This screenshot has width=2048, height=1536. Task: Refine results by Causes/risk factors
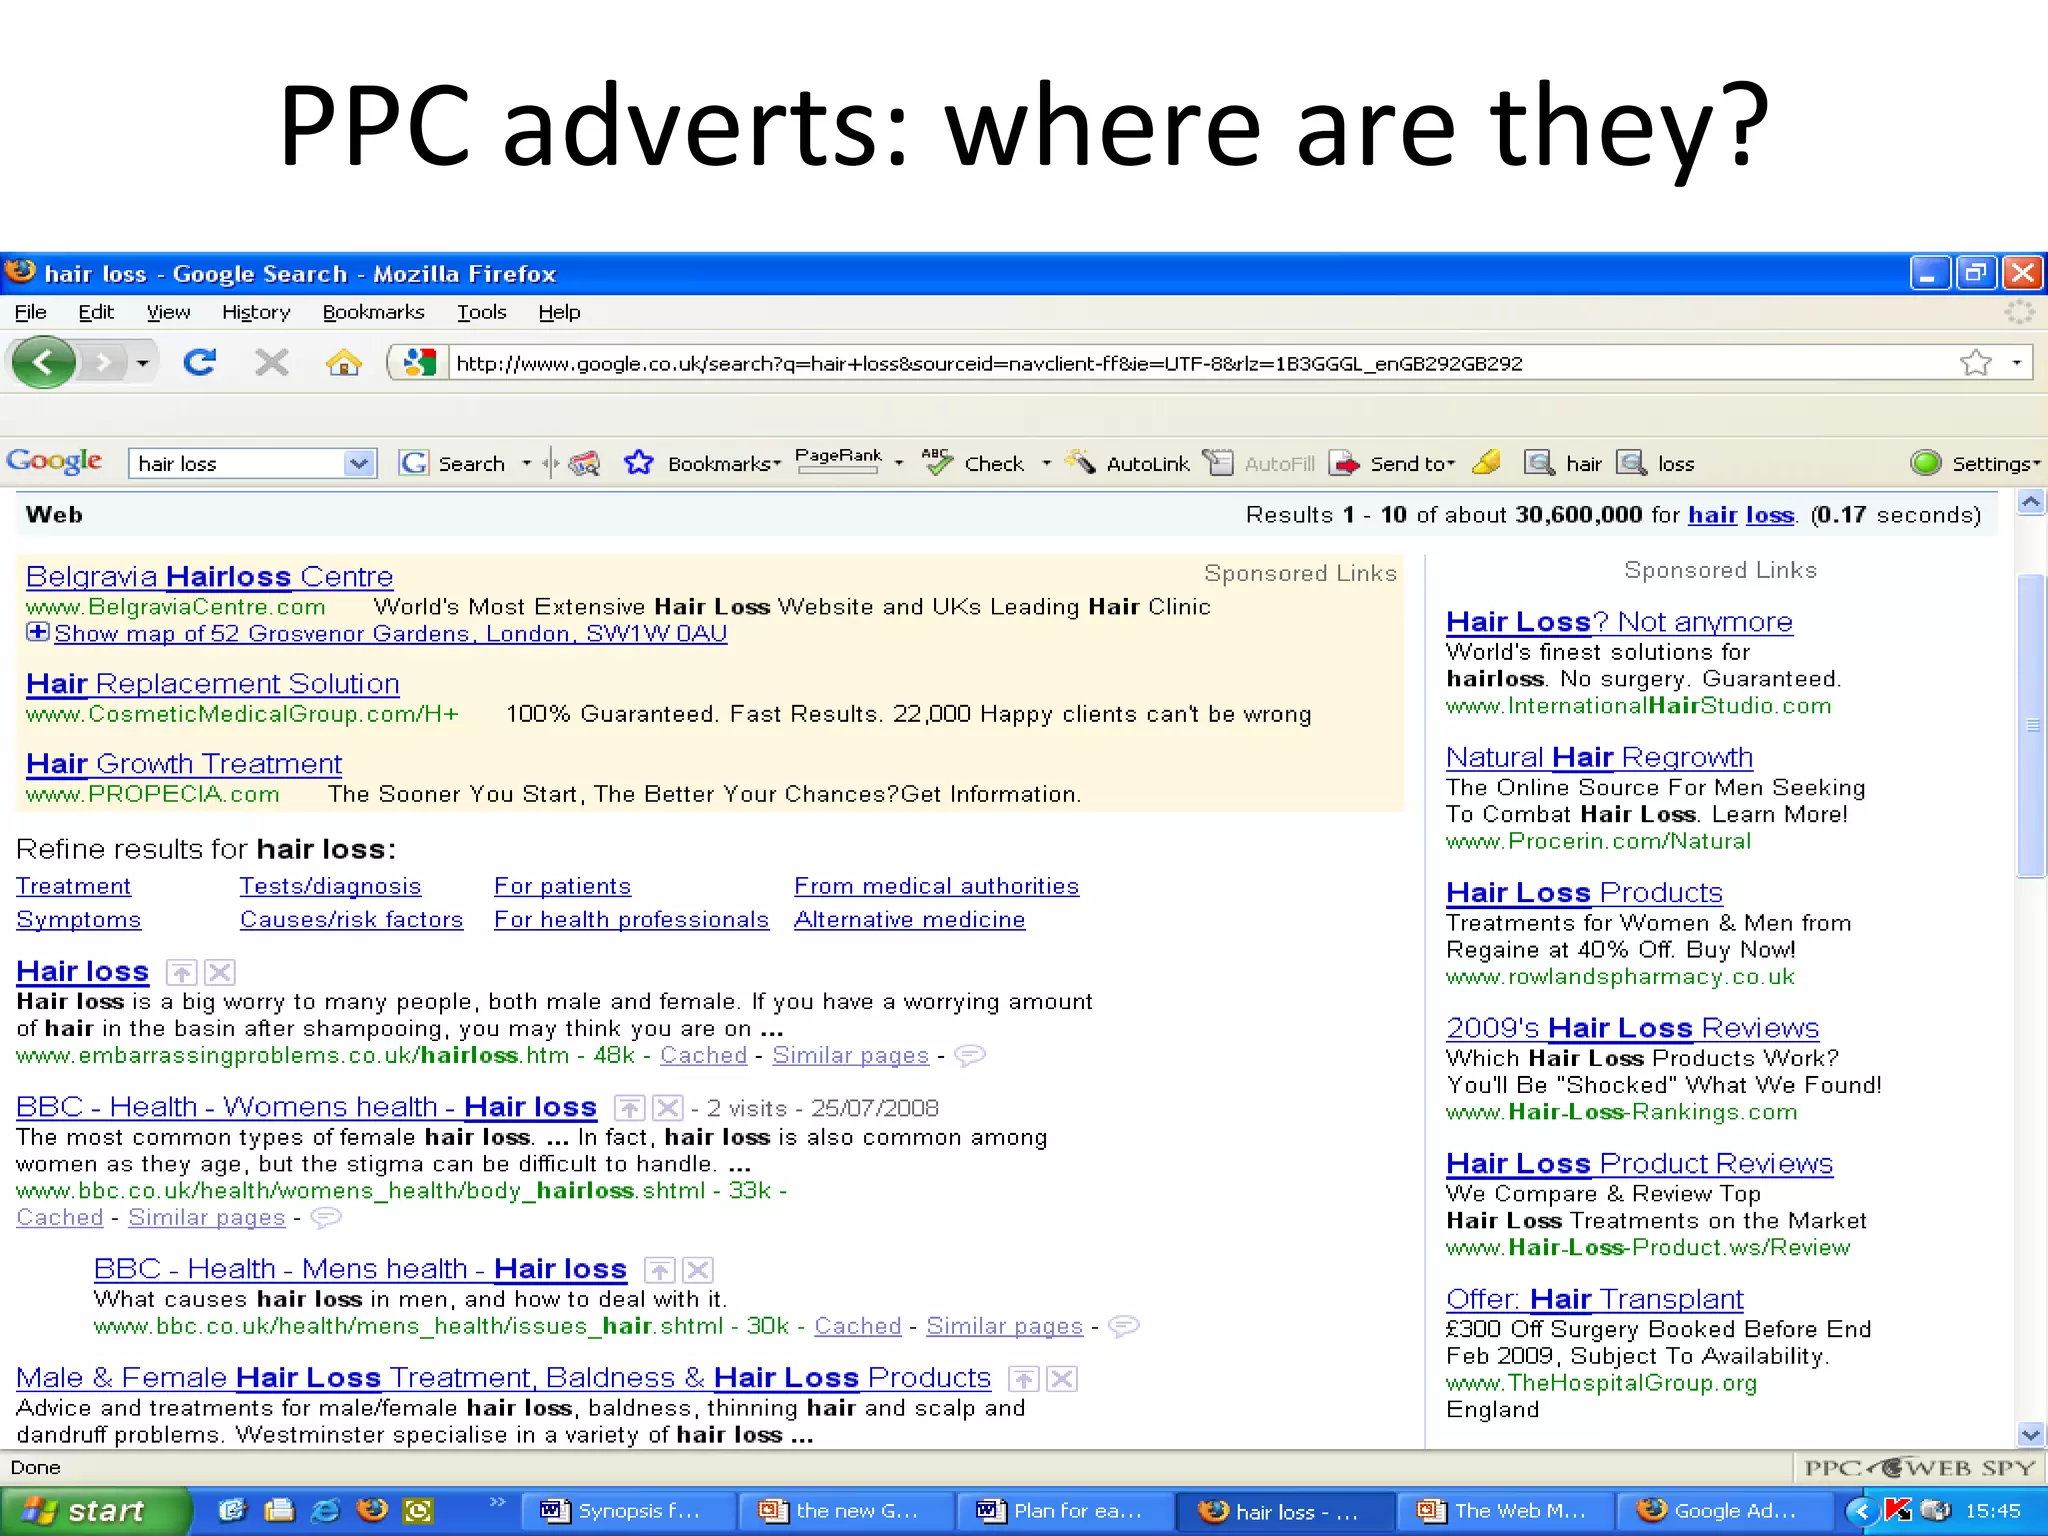[x=351, y=919]
